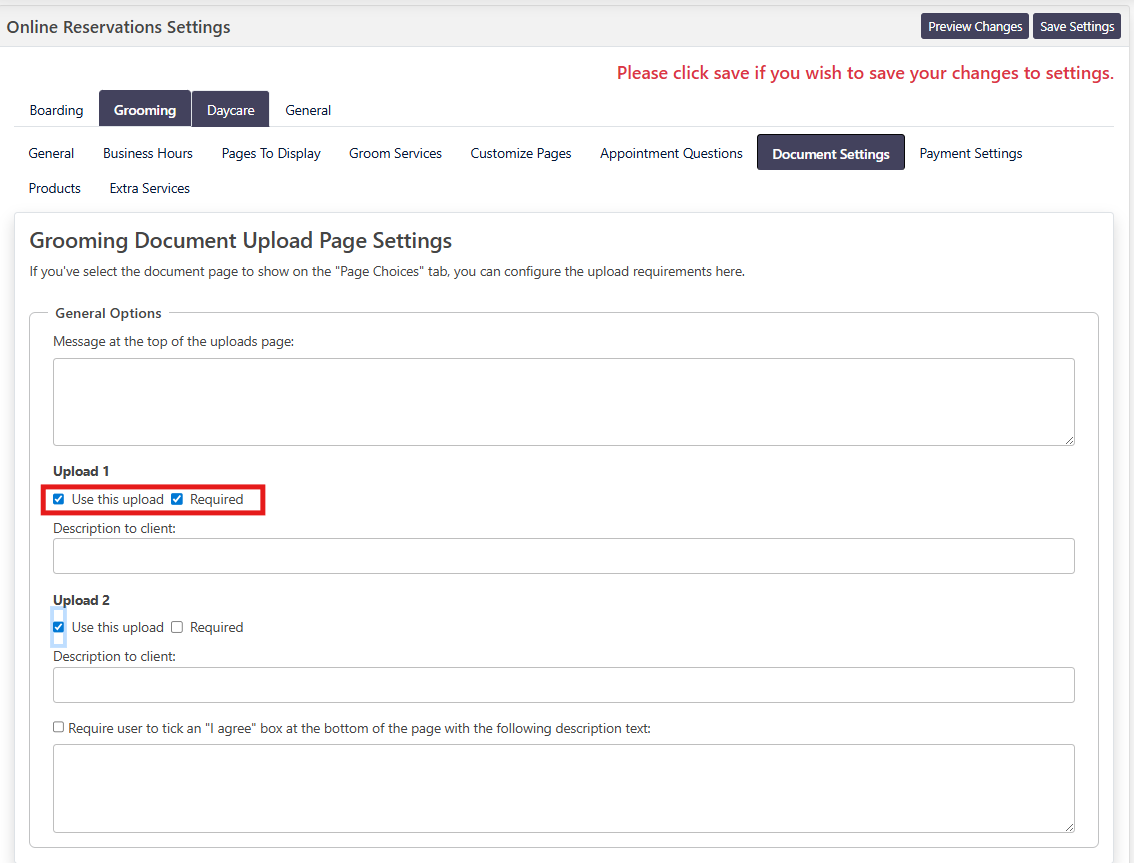This screenshot has height=863, width=1134.
Task: Go to Extra Services sub-tab
Action: pyautogui.click(x=150, y=188)
